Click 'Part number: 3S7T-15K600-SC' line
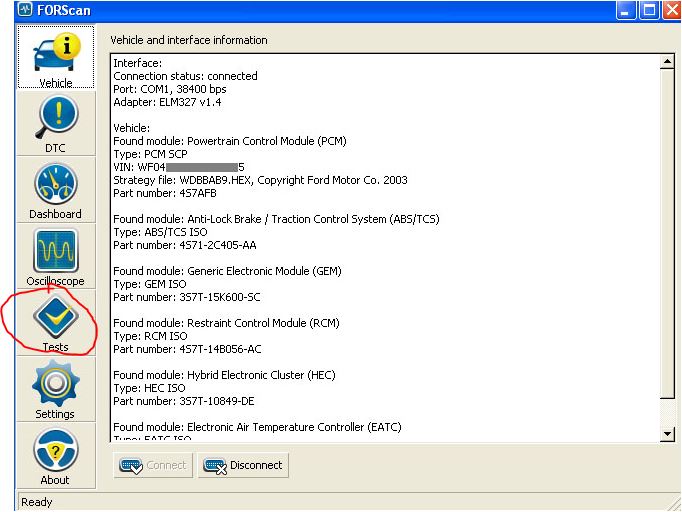Image resolution: width=682 pixels, height=512 pixels. (187, 297)
